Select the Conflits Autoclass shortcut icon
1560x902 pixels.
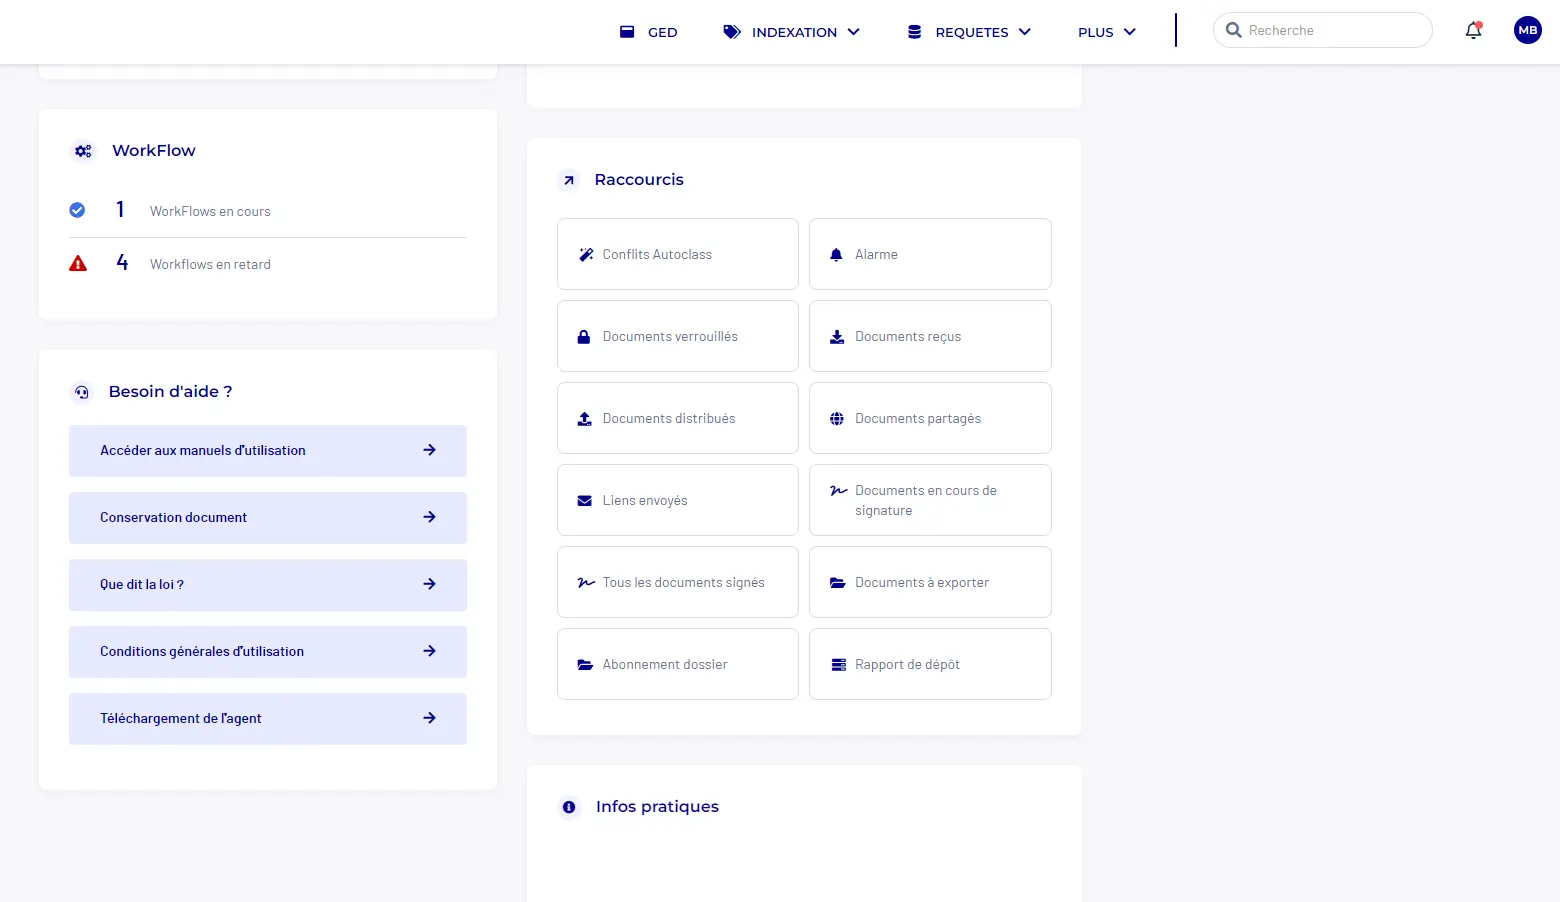click(x=585, y=253)
